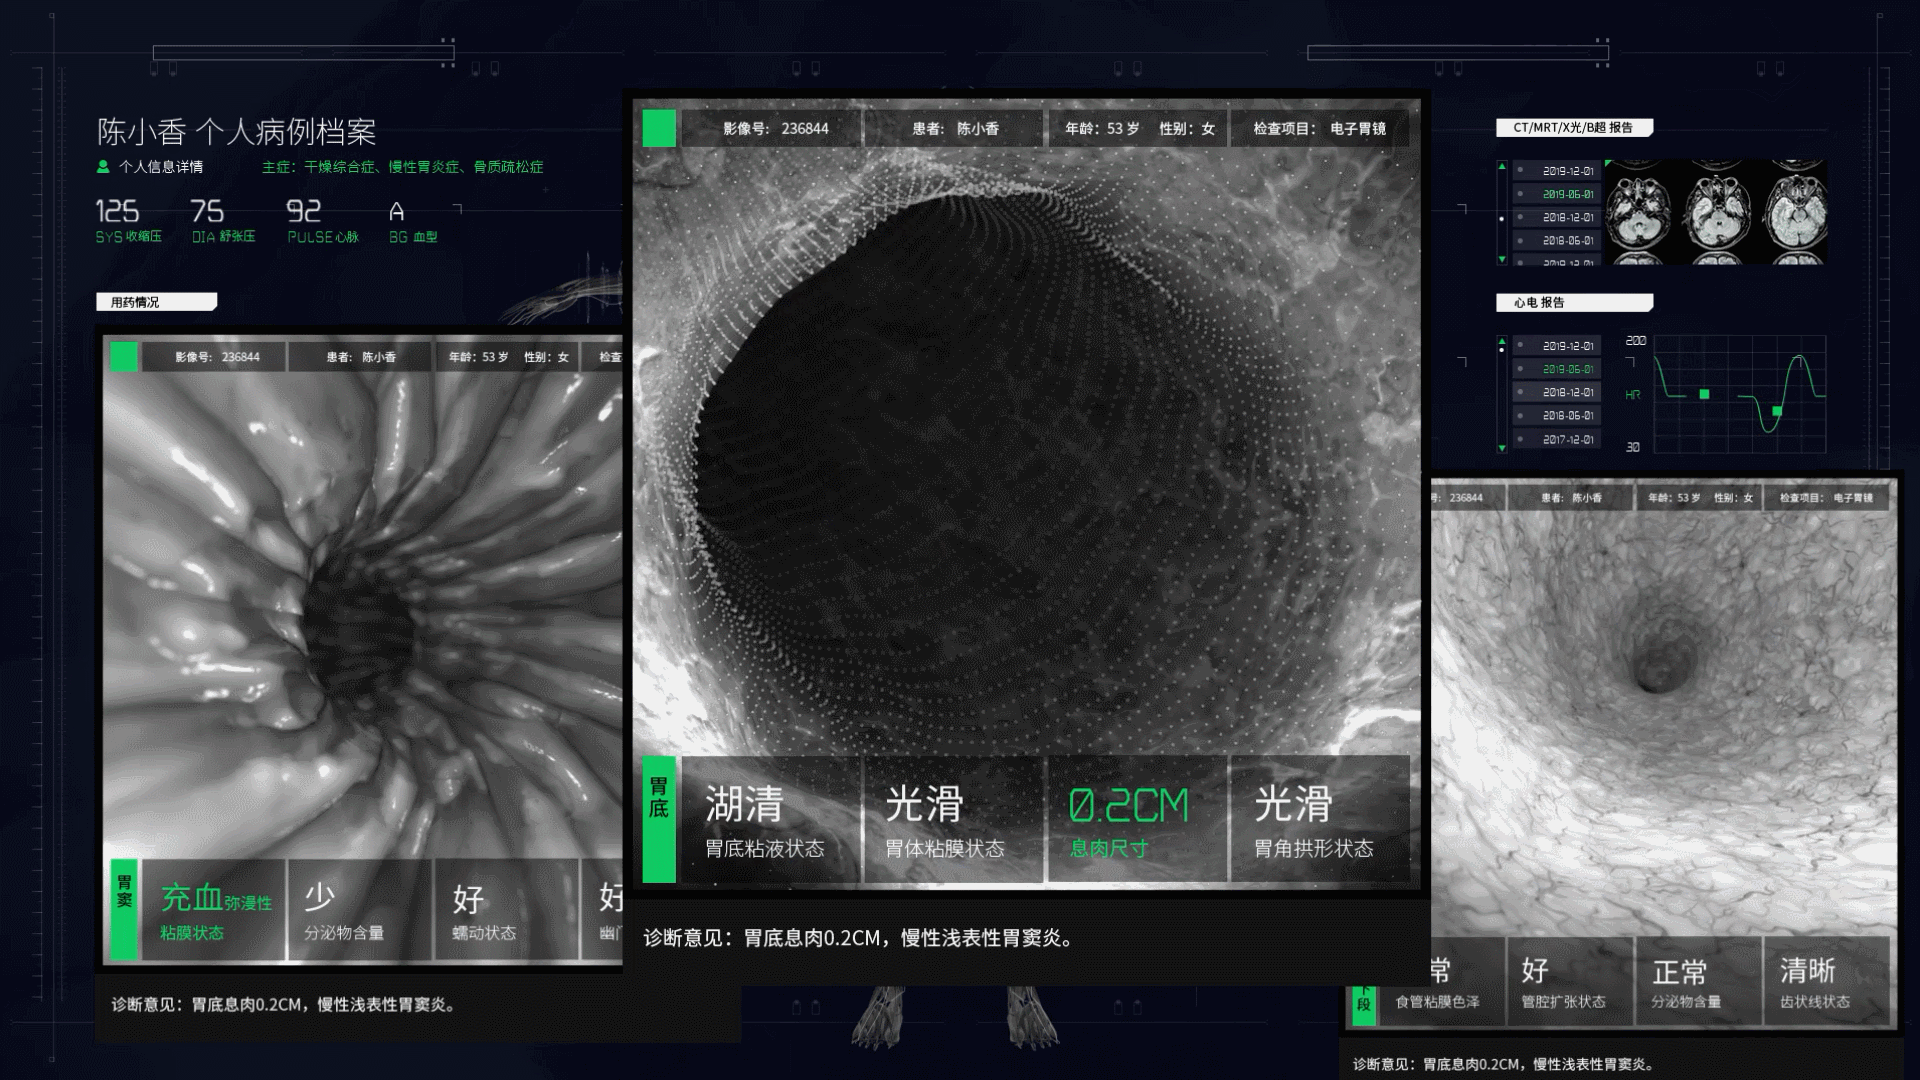
Task: Click 年龄: 53岁 性别: 女 in the center header
Action: (x=1139, y=129)
